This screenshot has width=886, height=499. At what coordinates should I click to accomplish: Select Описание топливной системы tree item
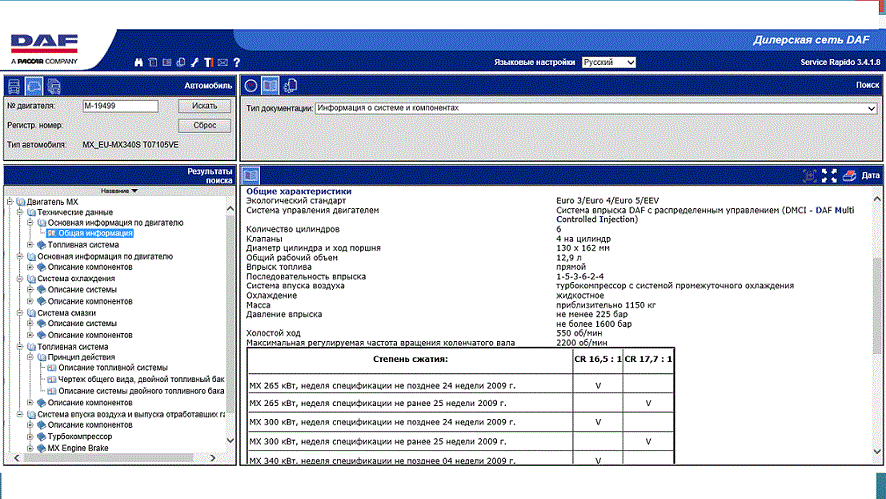coord(113,368)
